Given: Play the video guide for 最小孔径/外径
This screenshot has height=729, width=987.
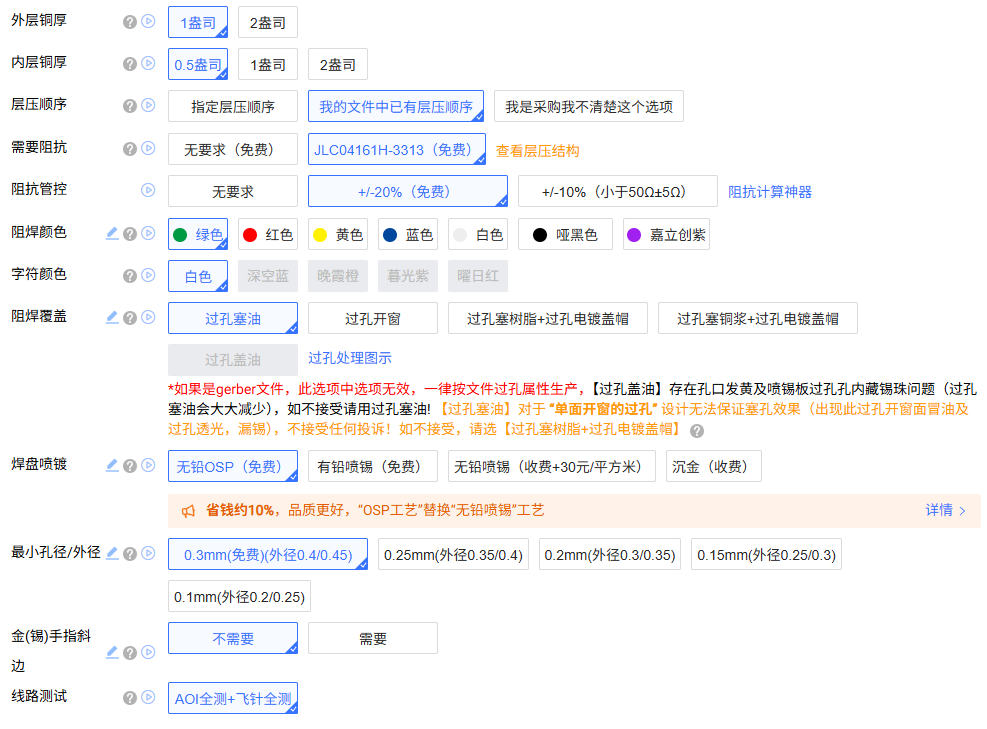Looking at the screenshot, I should point(149,553).
